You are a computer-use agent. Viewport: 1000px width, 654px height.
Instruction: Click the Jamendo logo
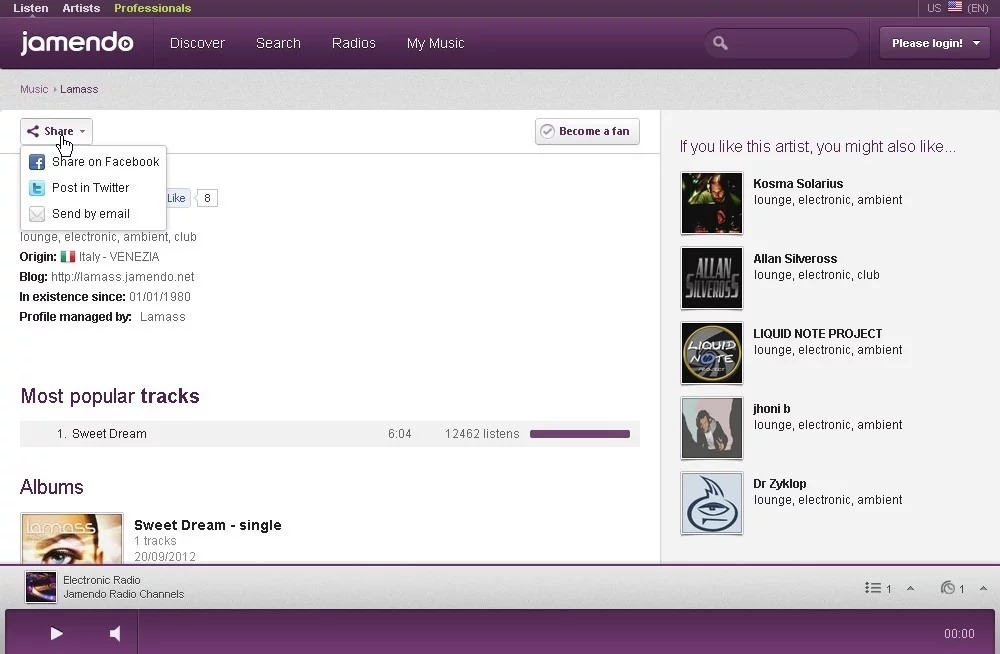click(77, 43)
